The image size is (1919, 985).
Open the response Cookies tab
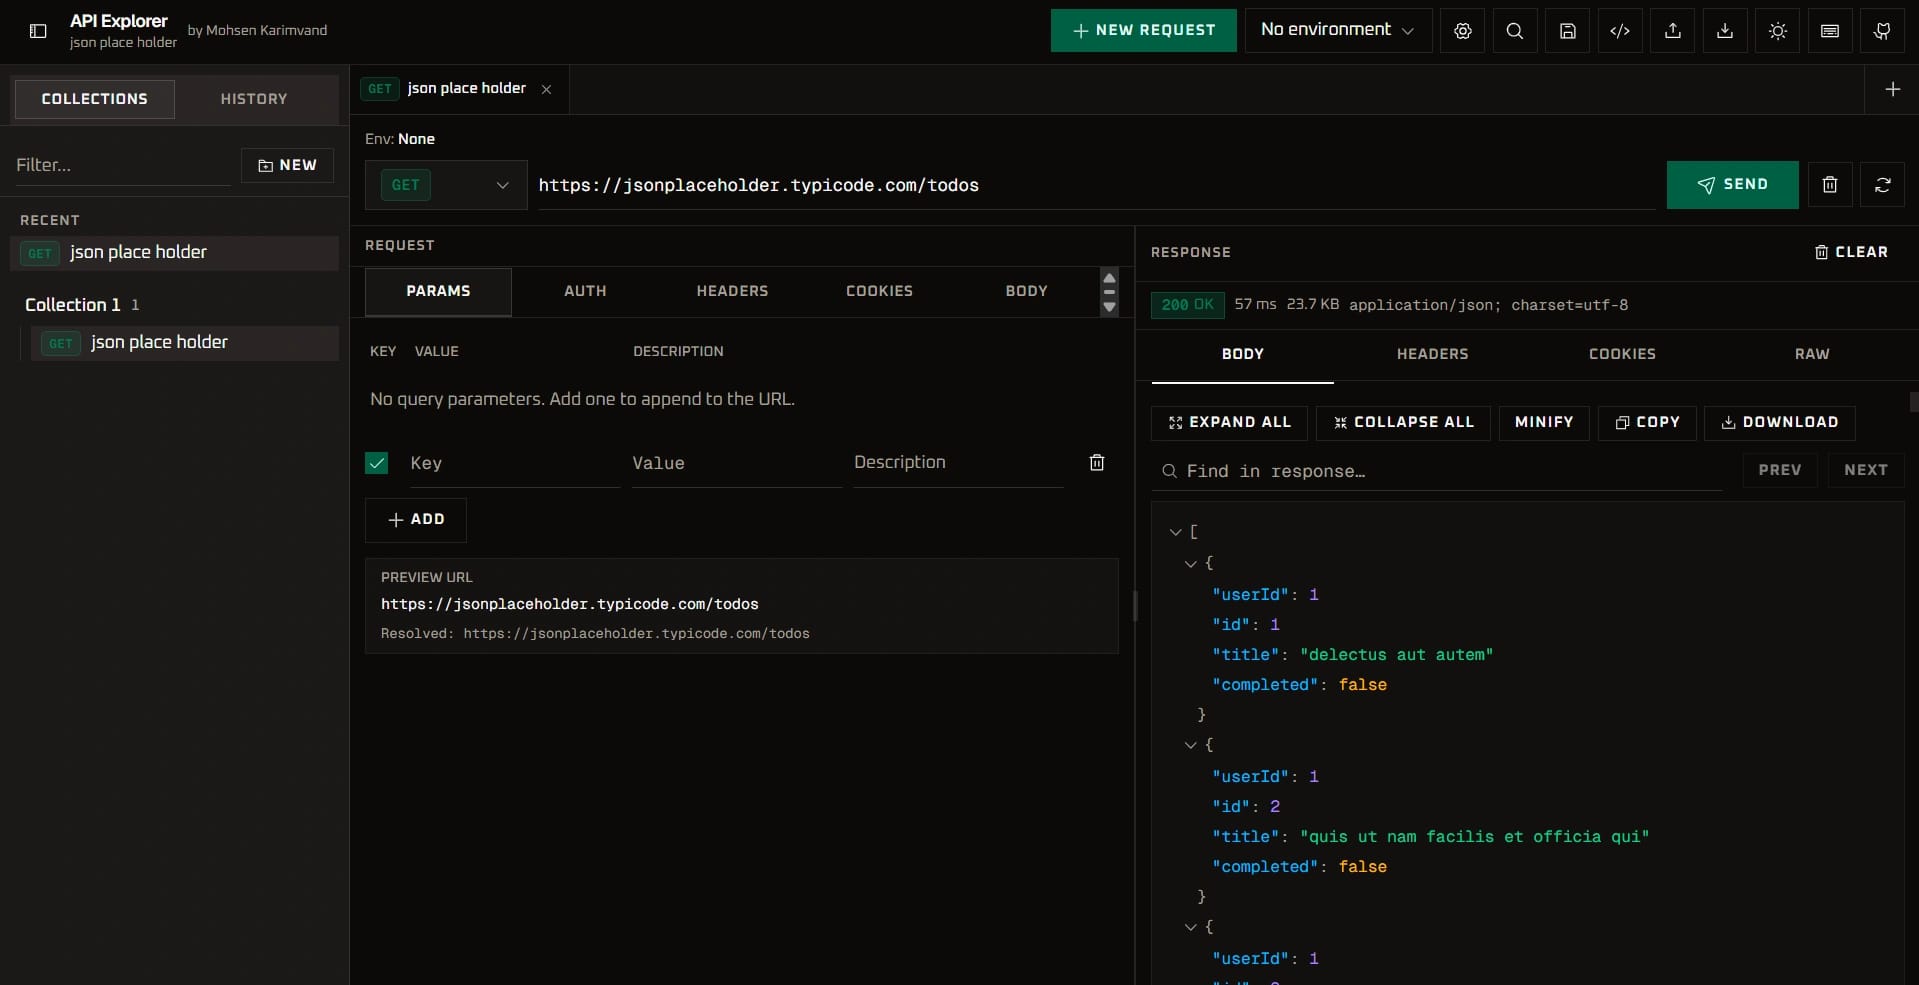[1622, 354]
